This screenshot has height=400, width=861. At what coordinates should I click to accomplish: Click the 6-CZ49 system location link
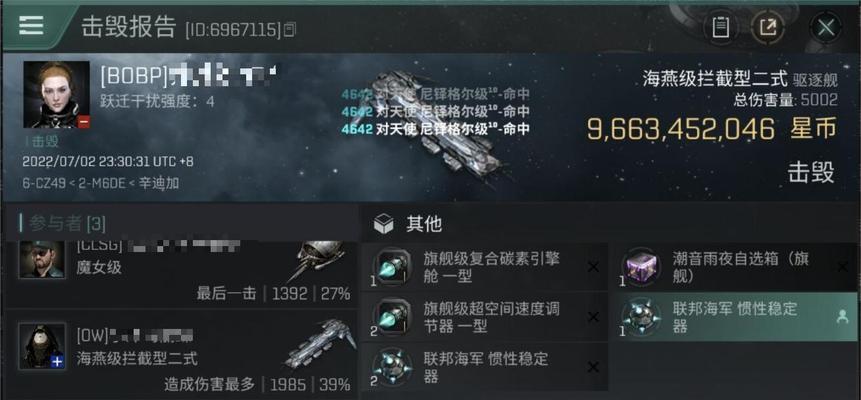[x=40, y=183]
